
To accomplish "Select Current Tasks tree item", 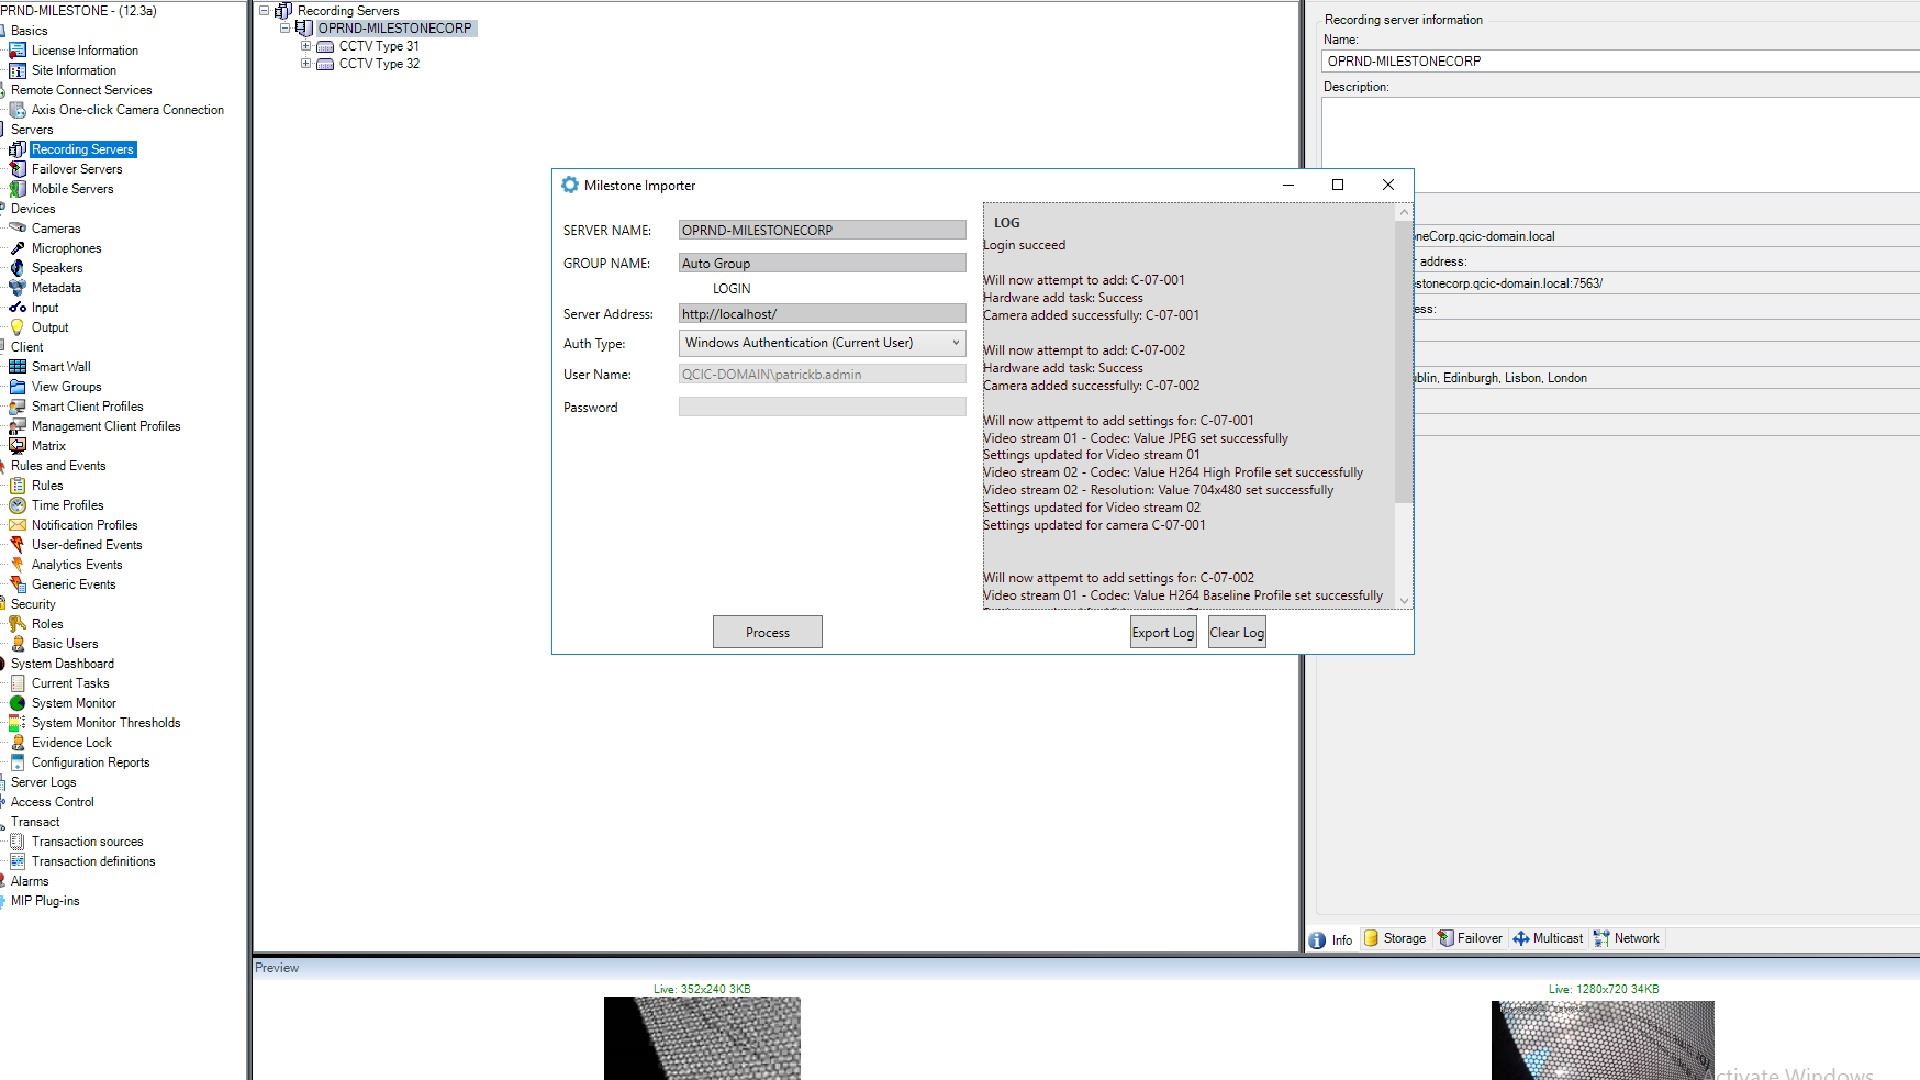I will click(70, 684).
